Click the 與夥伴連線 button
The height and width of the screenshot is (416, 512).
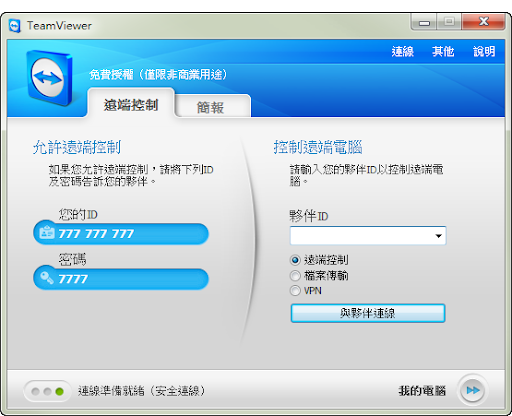click(368, 313)
